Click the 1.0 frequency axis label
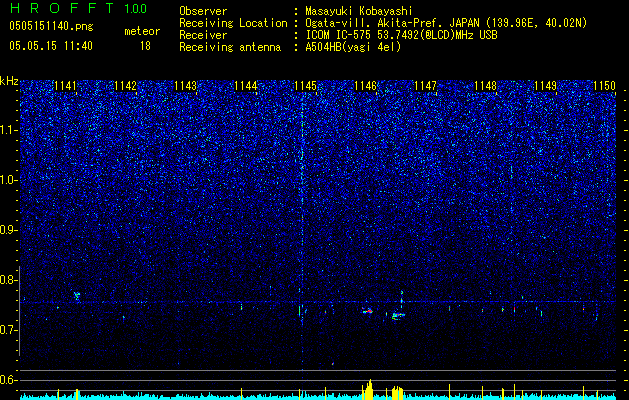 [9, 180]
